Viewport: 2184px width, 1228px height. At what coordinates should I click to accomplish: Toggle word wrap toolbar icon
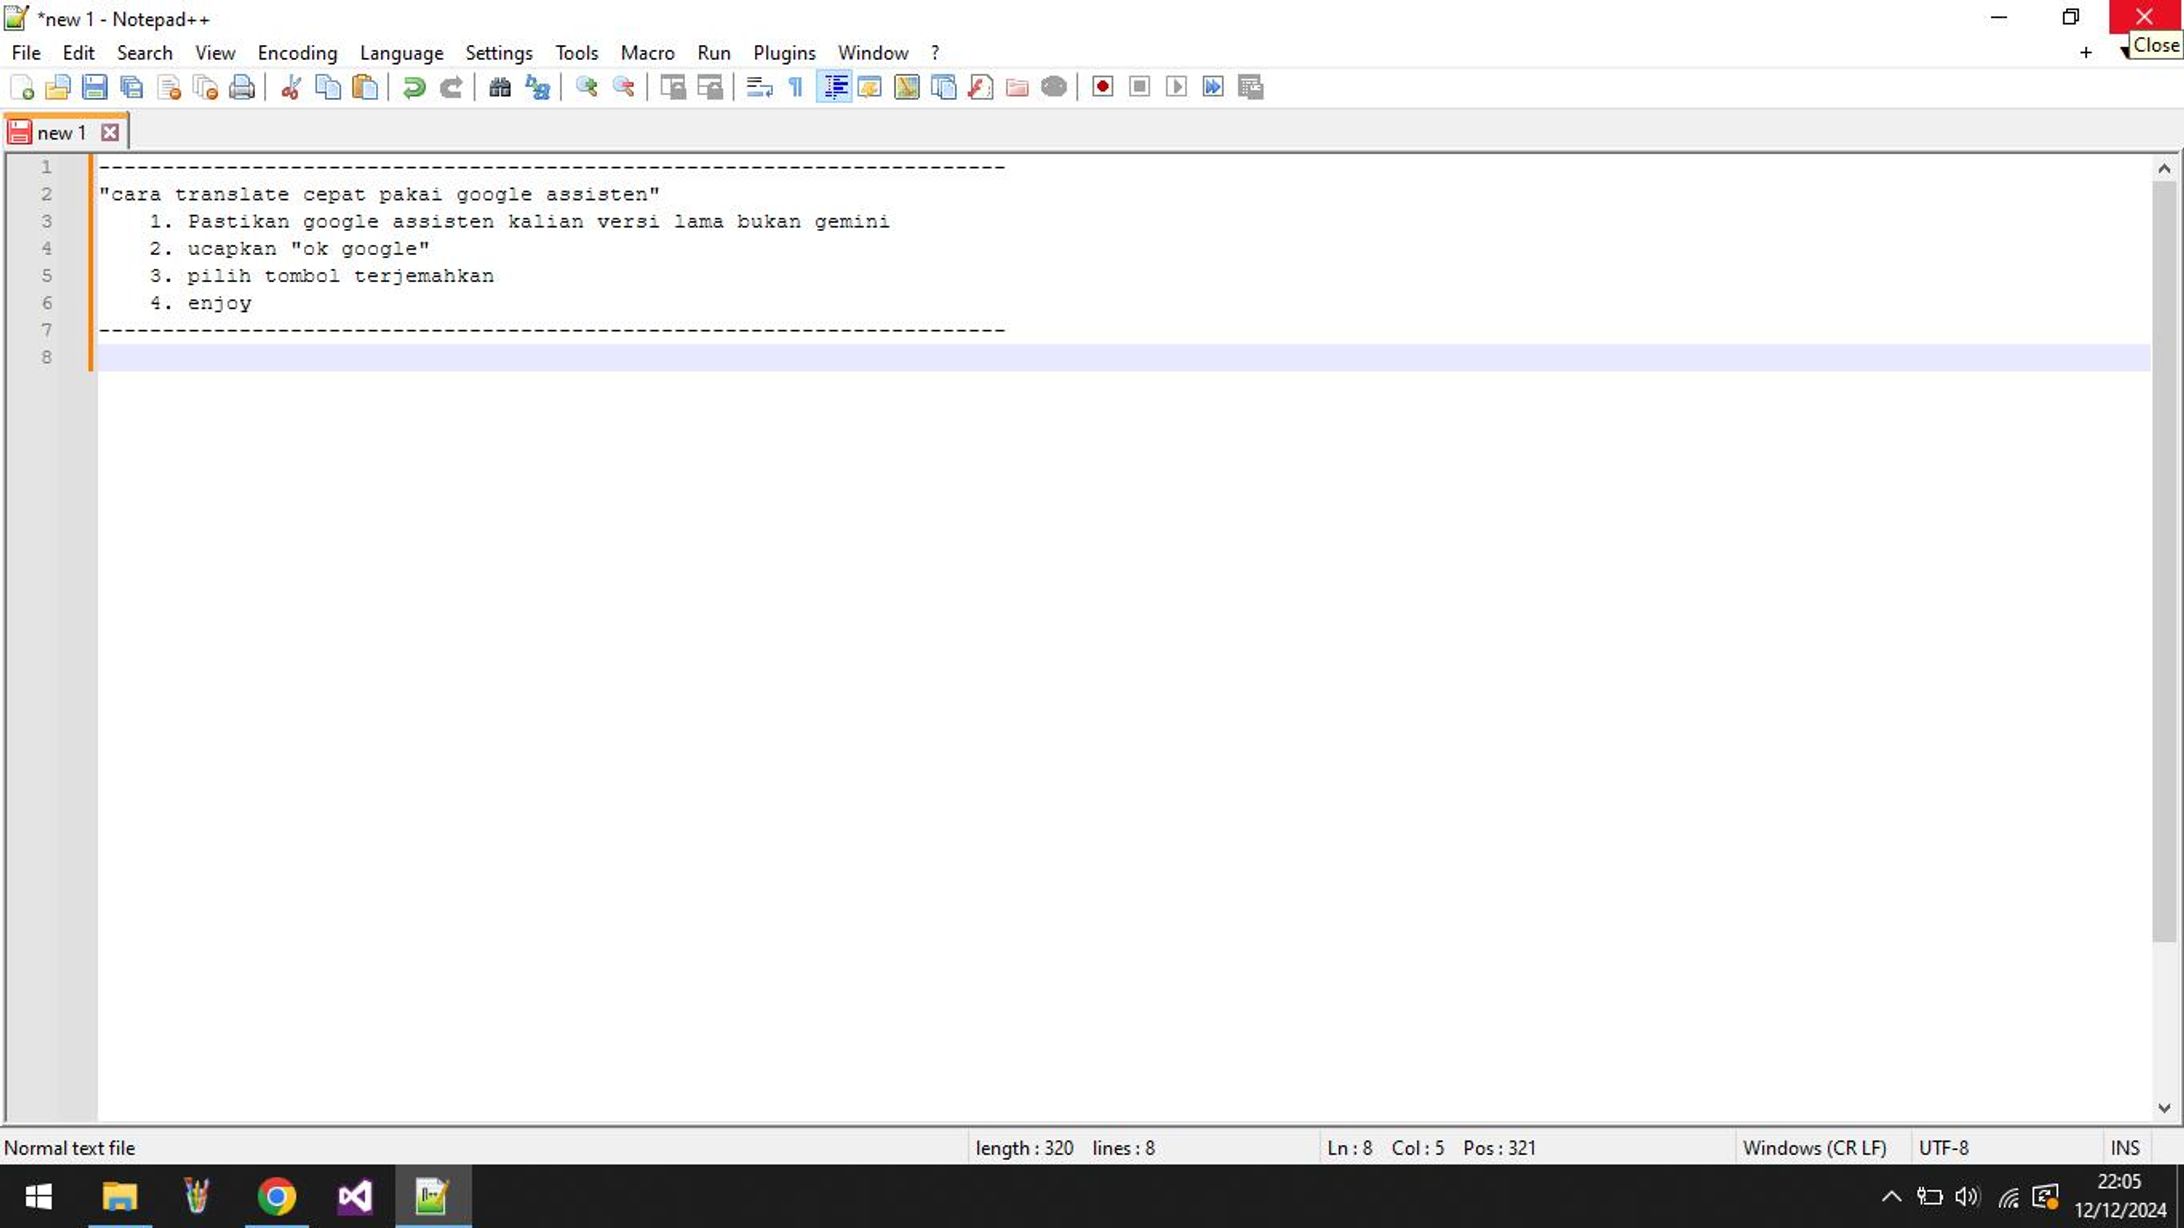click(759, 88)
